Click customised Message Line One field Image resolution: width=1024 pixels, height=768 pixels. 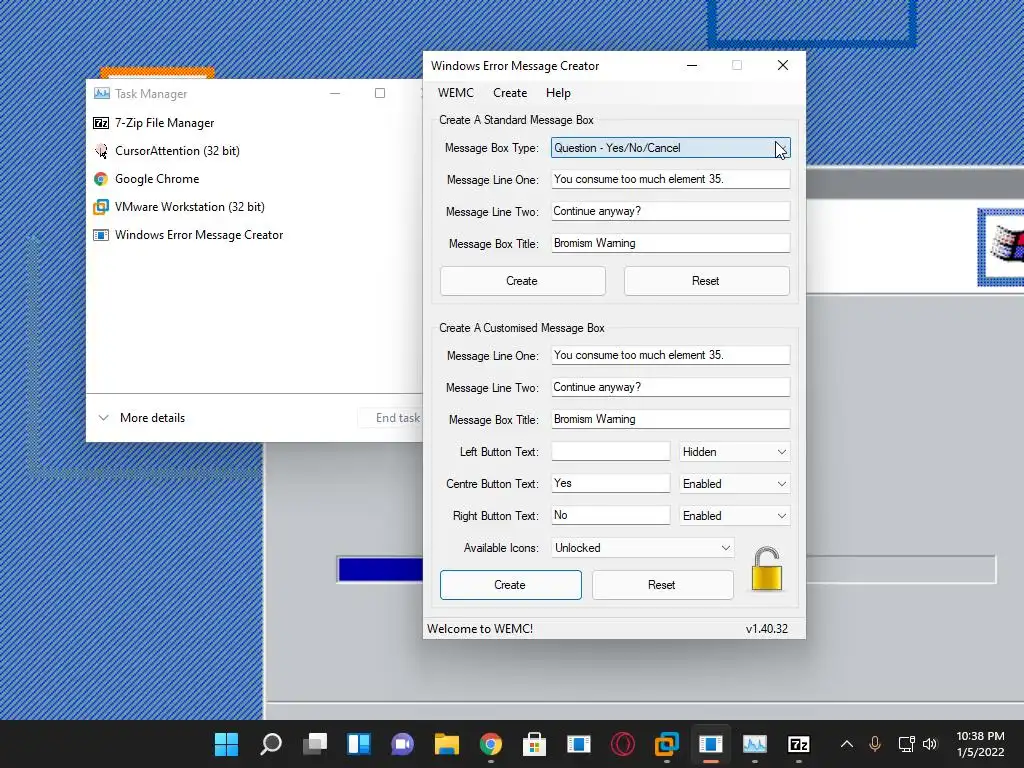[x=670, y=355]
